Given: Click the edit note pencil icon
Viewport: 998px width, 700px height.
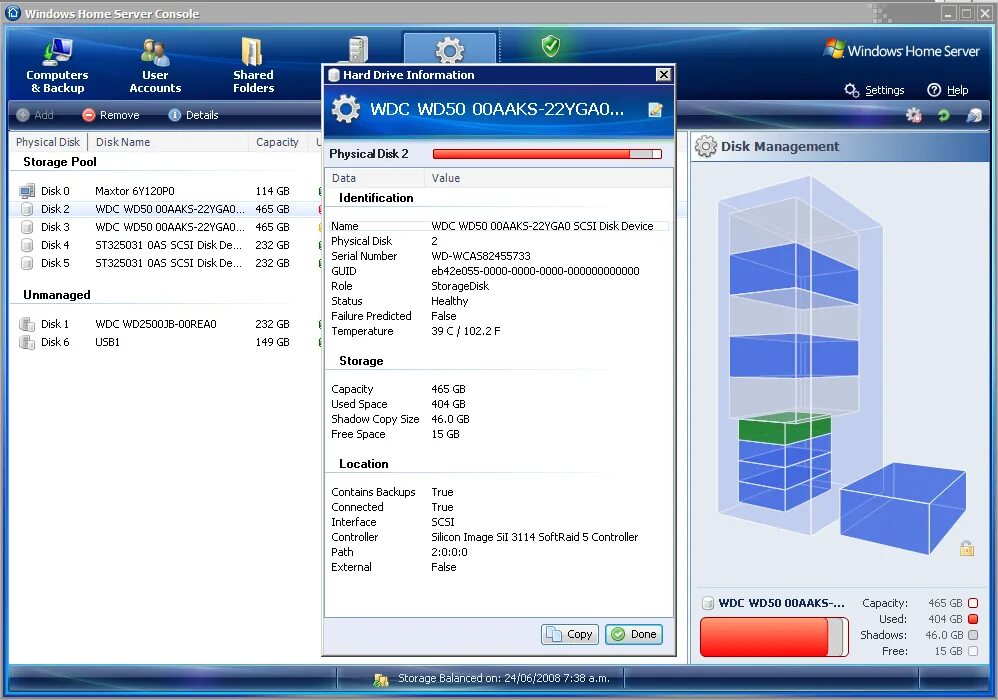Looking at the screenshot, I should 655,109.
